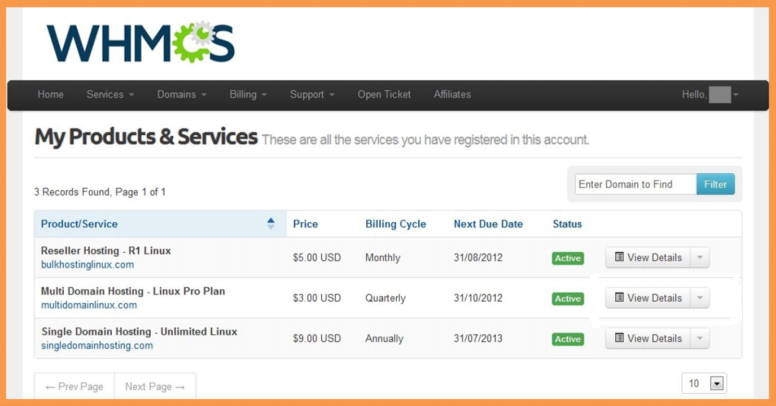The image size is (776, 406).
Task: Open the Hello user account dropdown
Action: coord(710,94)
